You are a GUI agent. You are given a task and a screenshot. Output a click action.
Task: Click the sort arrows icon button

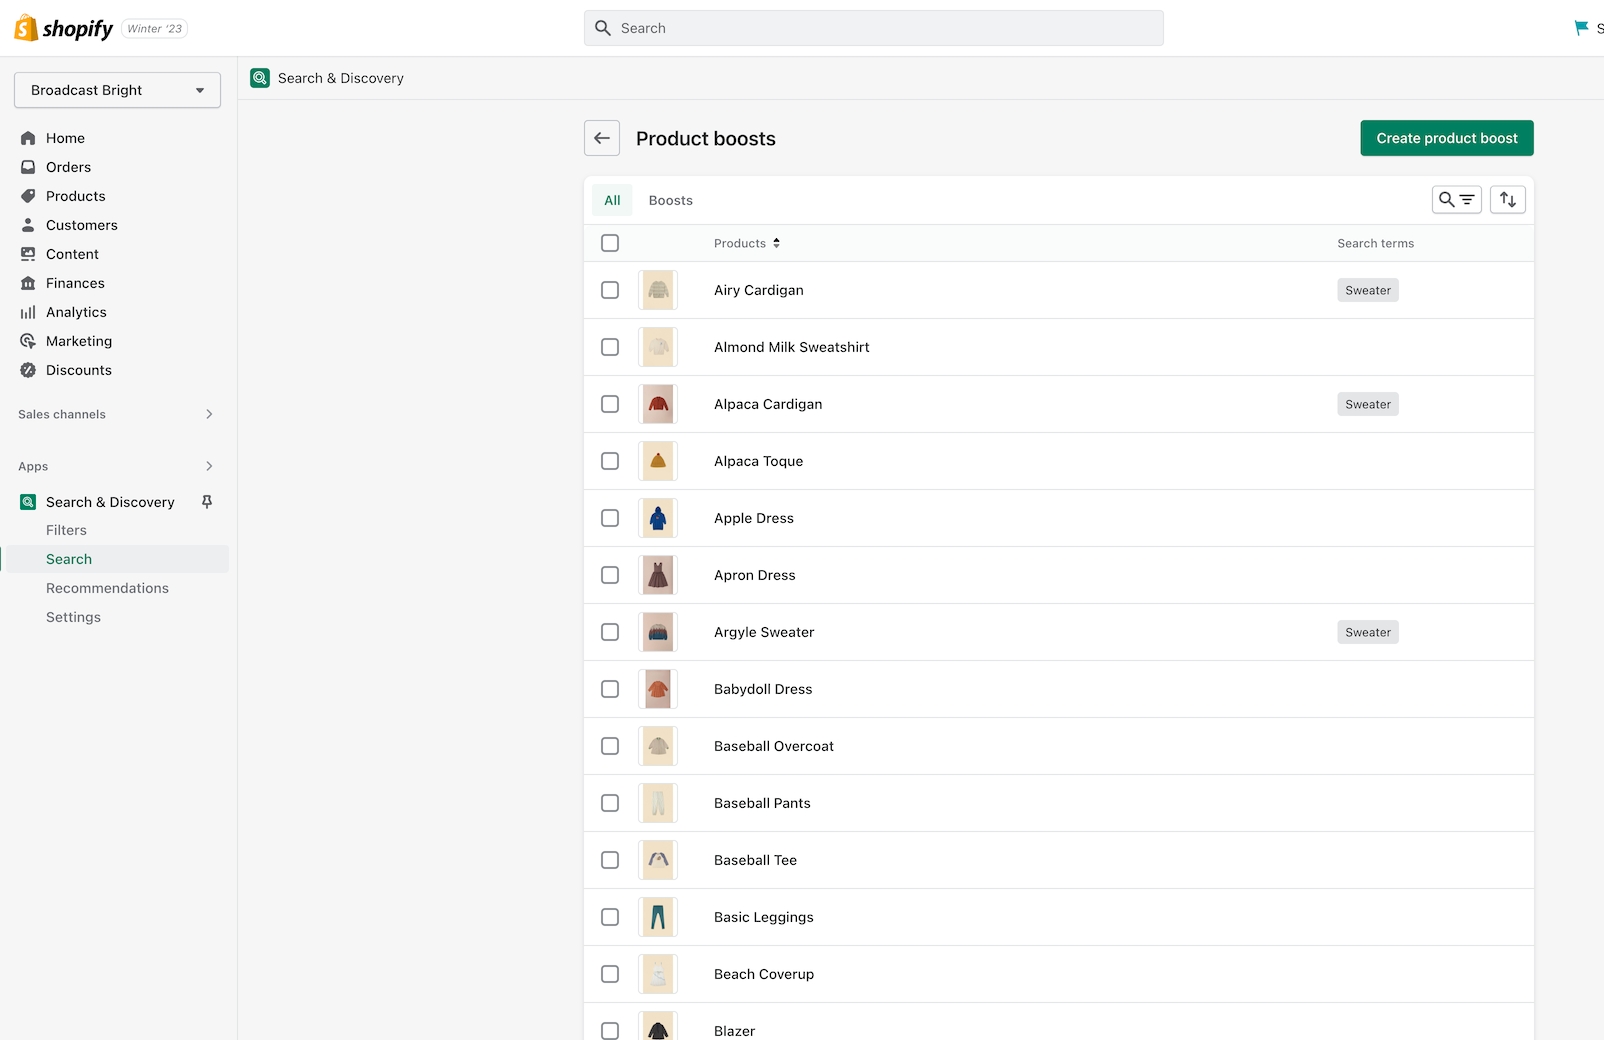(1507, 200)
